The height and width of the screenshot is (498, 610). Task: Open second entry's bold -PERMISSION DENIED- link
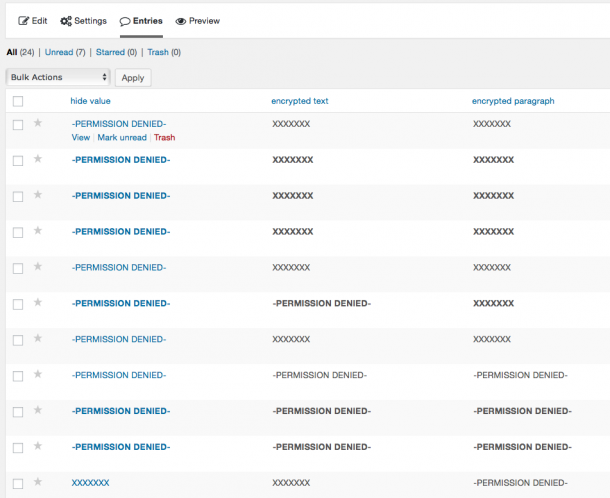tap(121, 160)
